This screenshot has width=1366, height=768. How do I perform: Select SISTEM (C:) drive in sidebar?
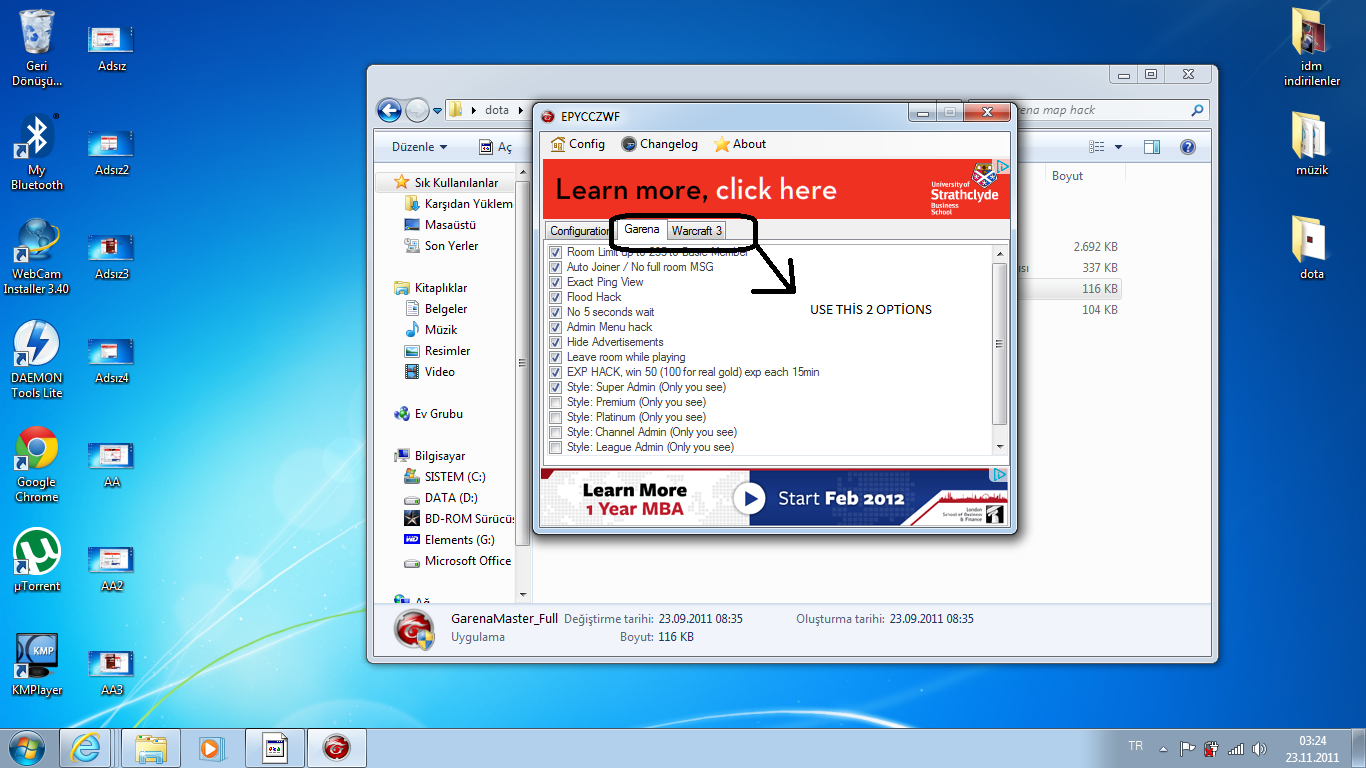click(444, 477)
